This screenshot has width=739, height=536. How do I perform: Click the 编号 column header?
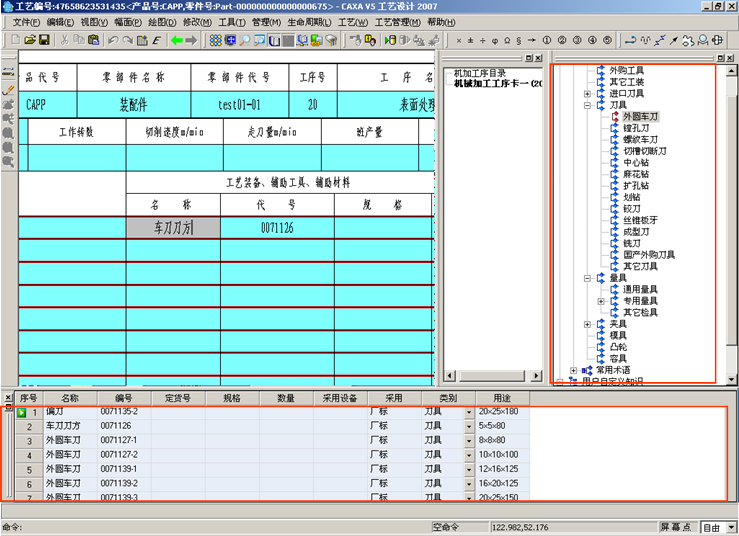124,398
